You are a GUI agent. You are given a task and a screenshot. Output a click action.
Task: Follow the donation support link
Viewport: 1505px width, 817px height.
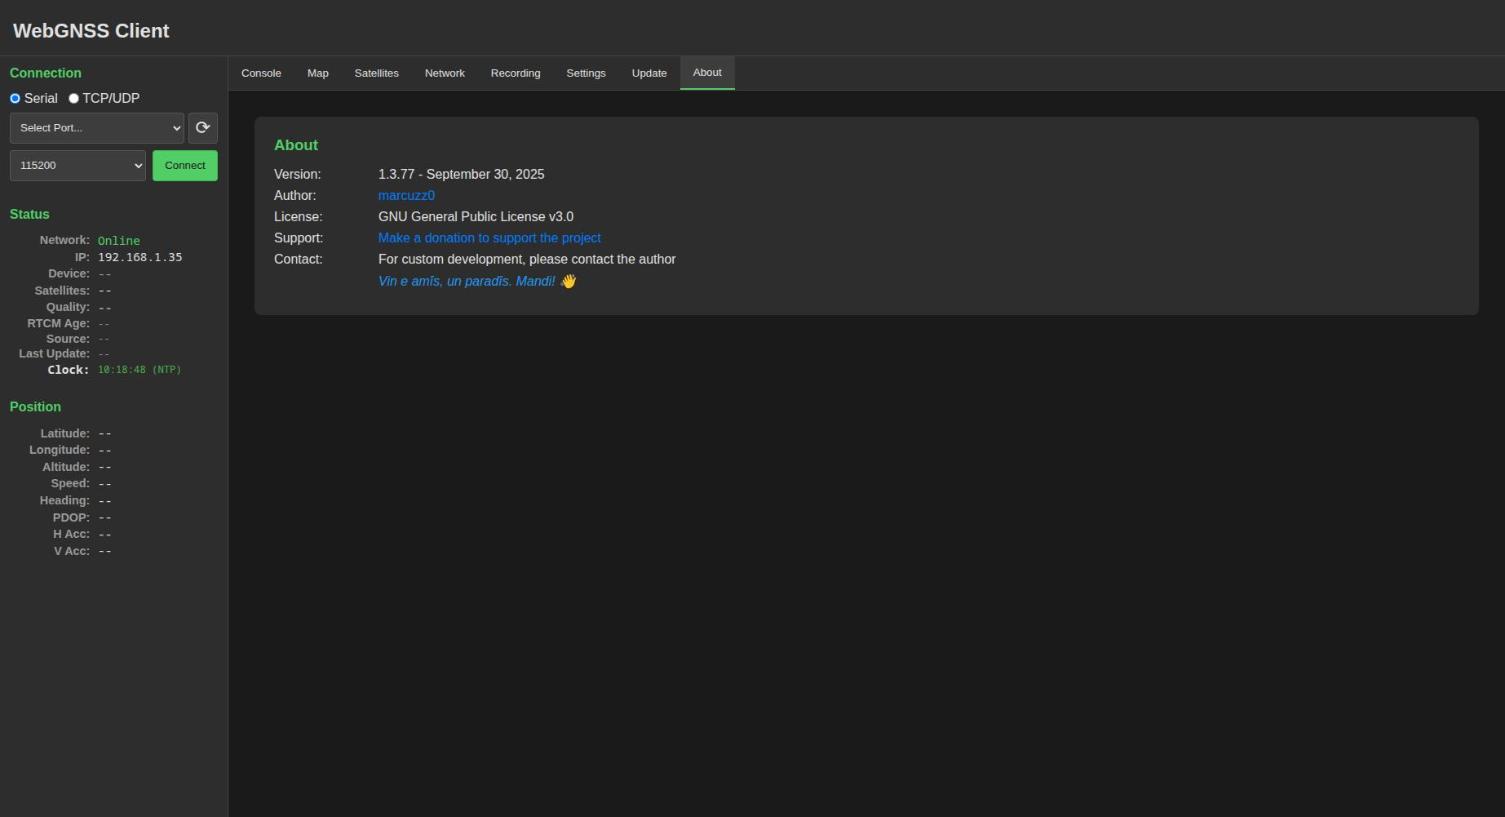(489, 238)
